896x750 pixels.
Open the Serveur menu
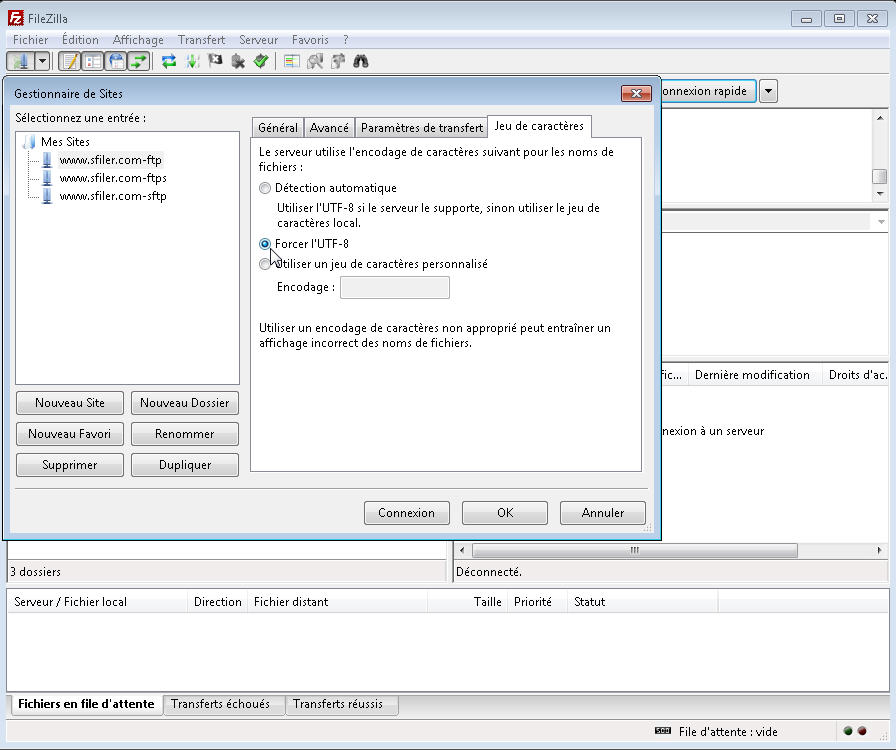[258, 40]
